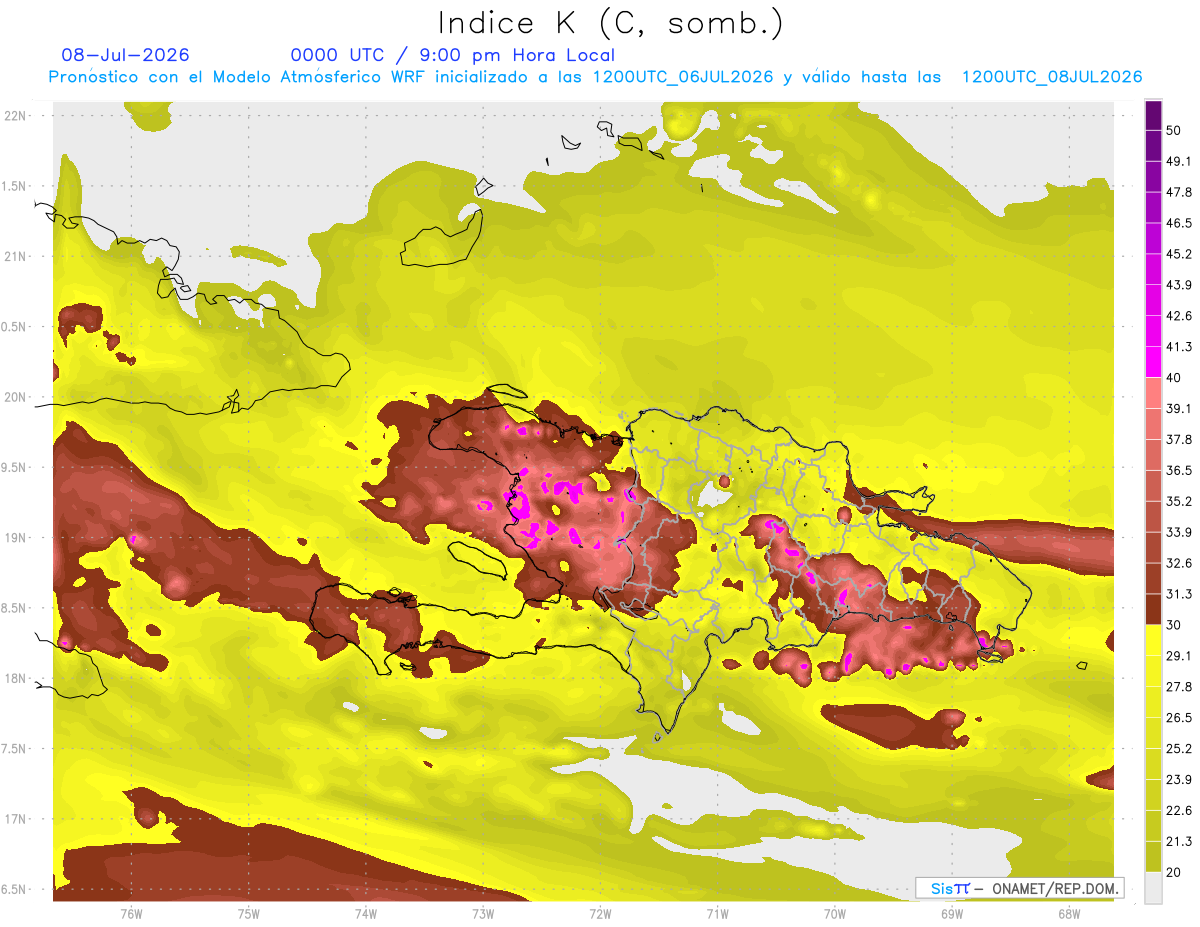Click the colorbar value "33.9"
The height and width of the screenshot is (927, 1200).
[x=1179, y=532]
